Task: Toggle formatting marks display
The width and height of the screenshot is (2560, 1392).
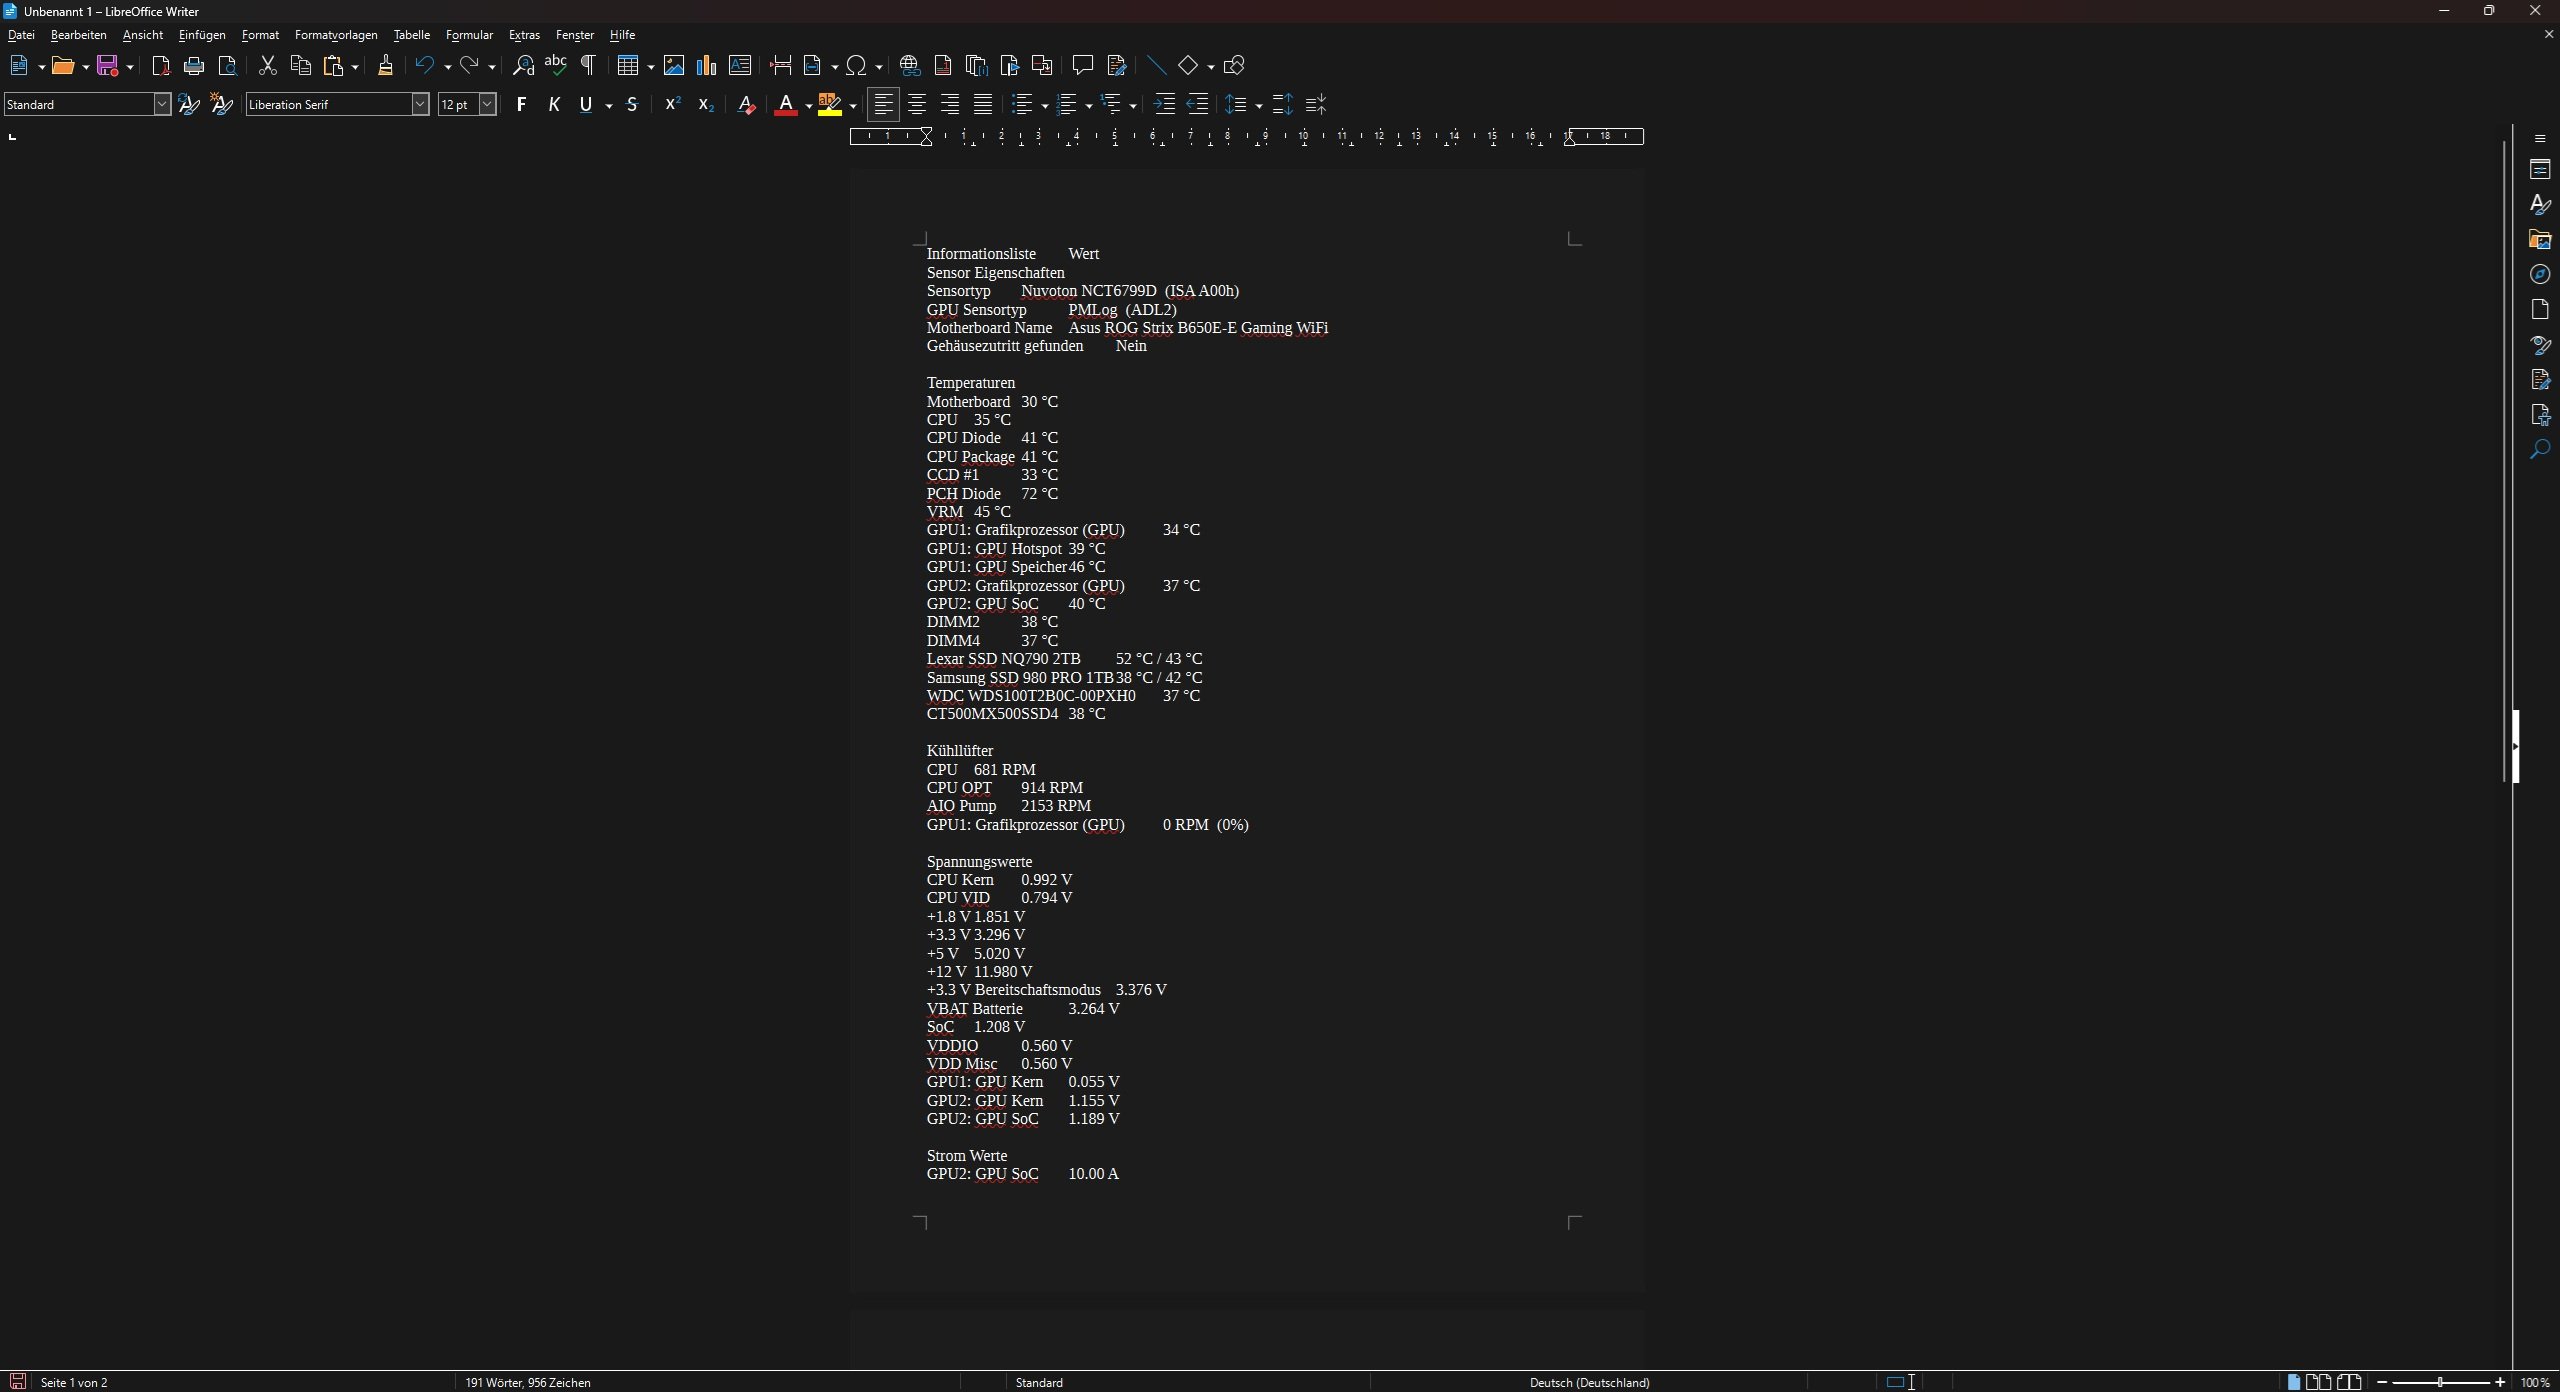Action: click(x=588, y=66)
